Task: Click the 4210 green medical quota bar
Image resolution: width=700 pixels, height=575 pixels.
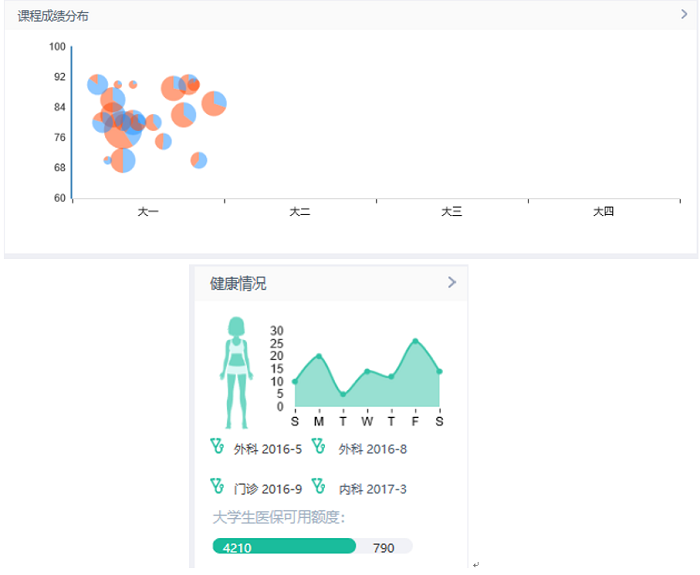Action: 284,547
